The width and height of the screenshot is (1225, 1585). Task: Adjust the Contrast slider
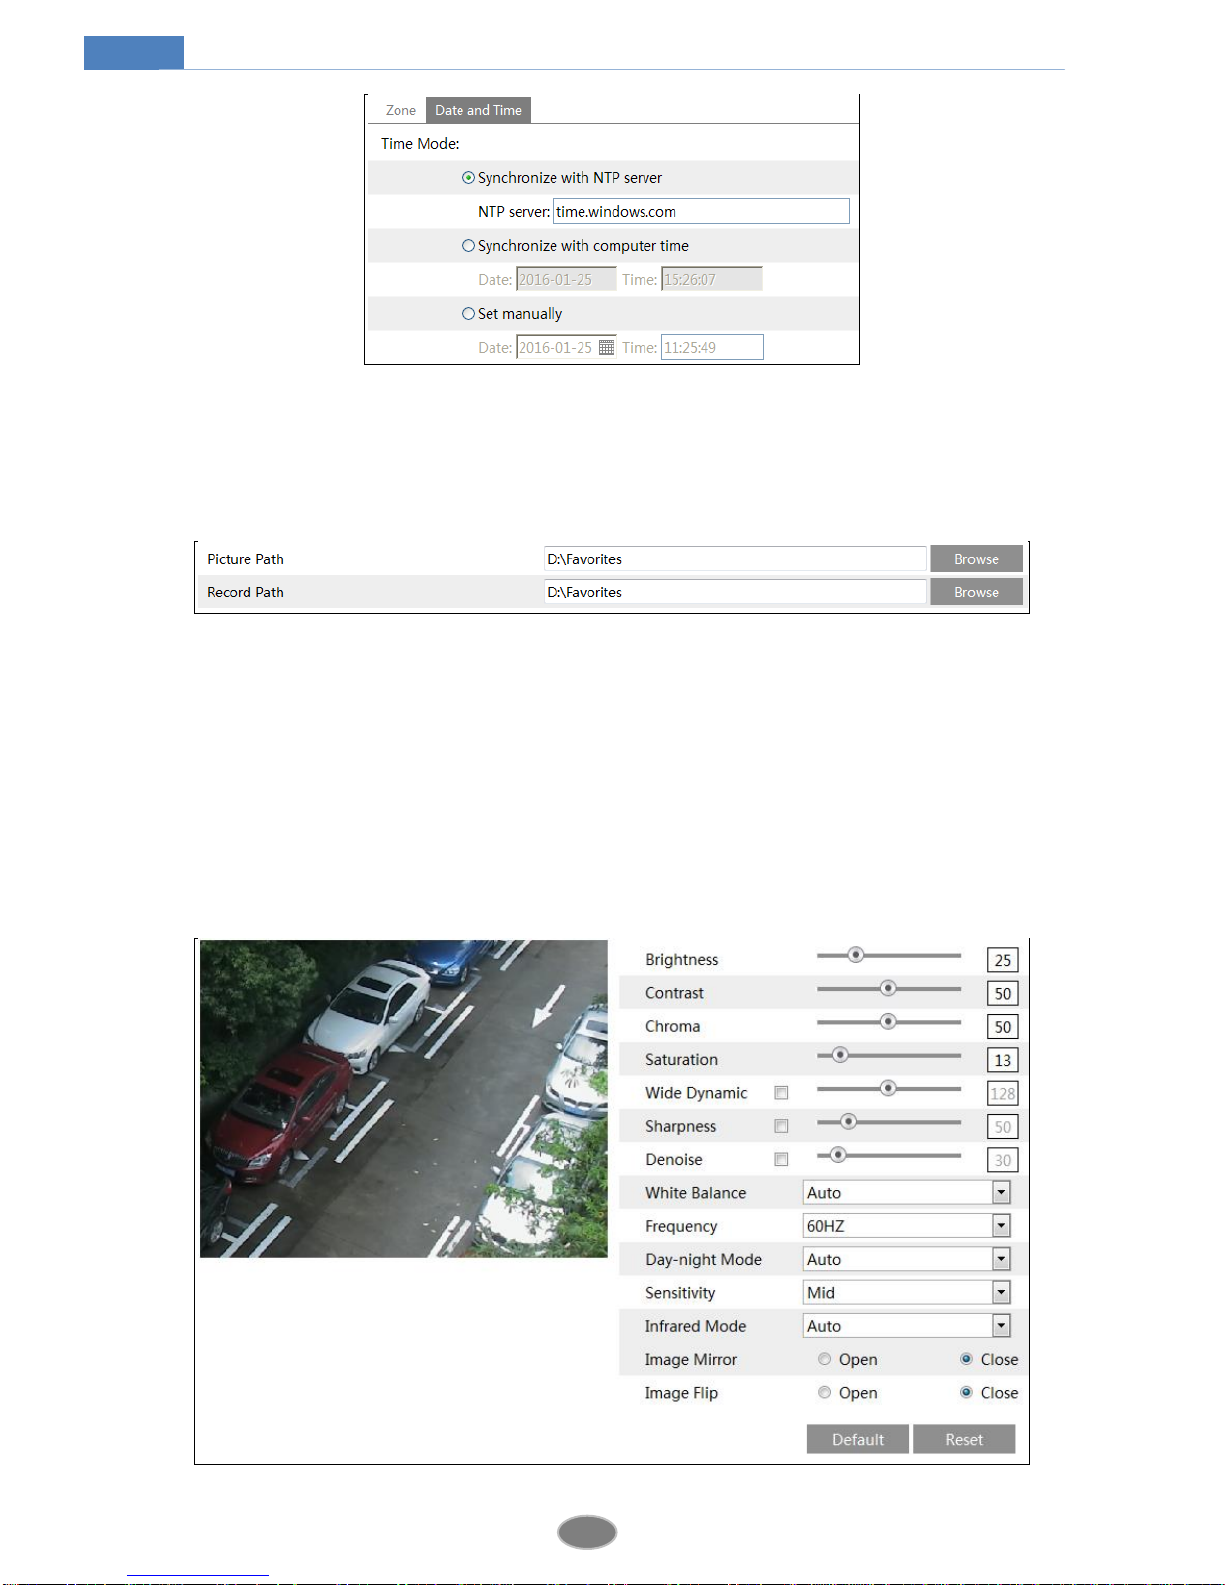pyautogui.click(x=888, y=988)
